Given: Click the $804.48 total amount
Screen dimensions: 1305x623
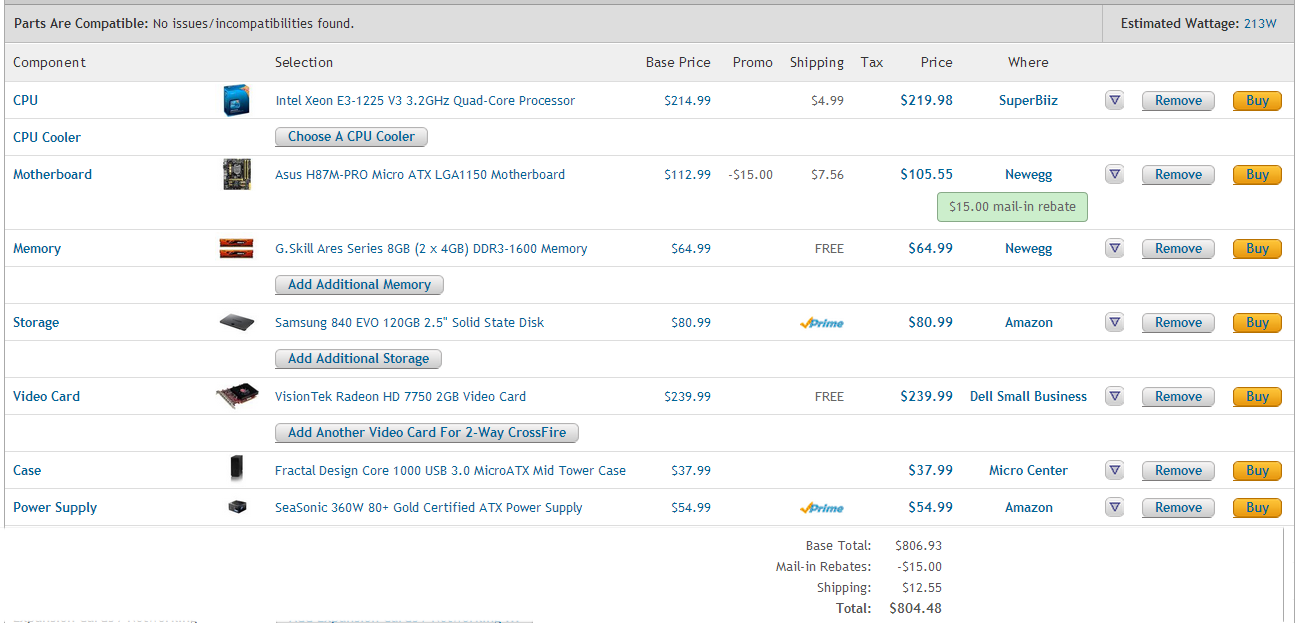Looking at the screenshot, I should click(915, 608).
